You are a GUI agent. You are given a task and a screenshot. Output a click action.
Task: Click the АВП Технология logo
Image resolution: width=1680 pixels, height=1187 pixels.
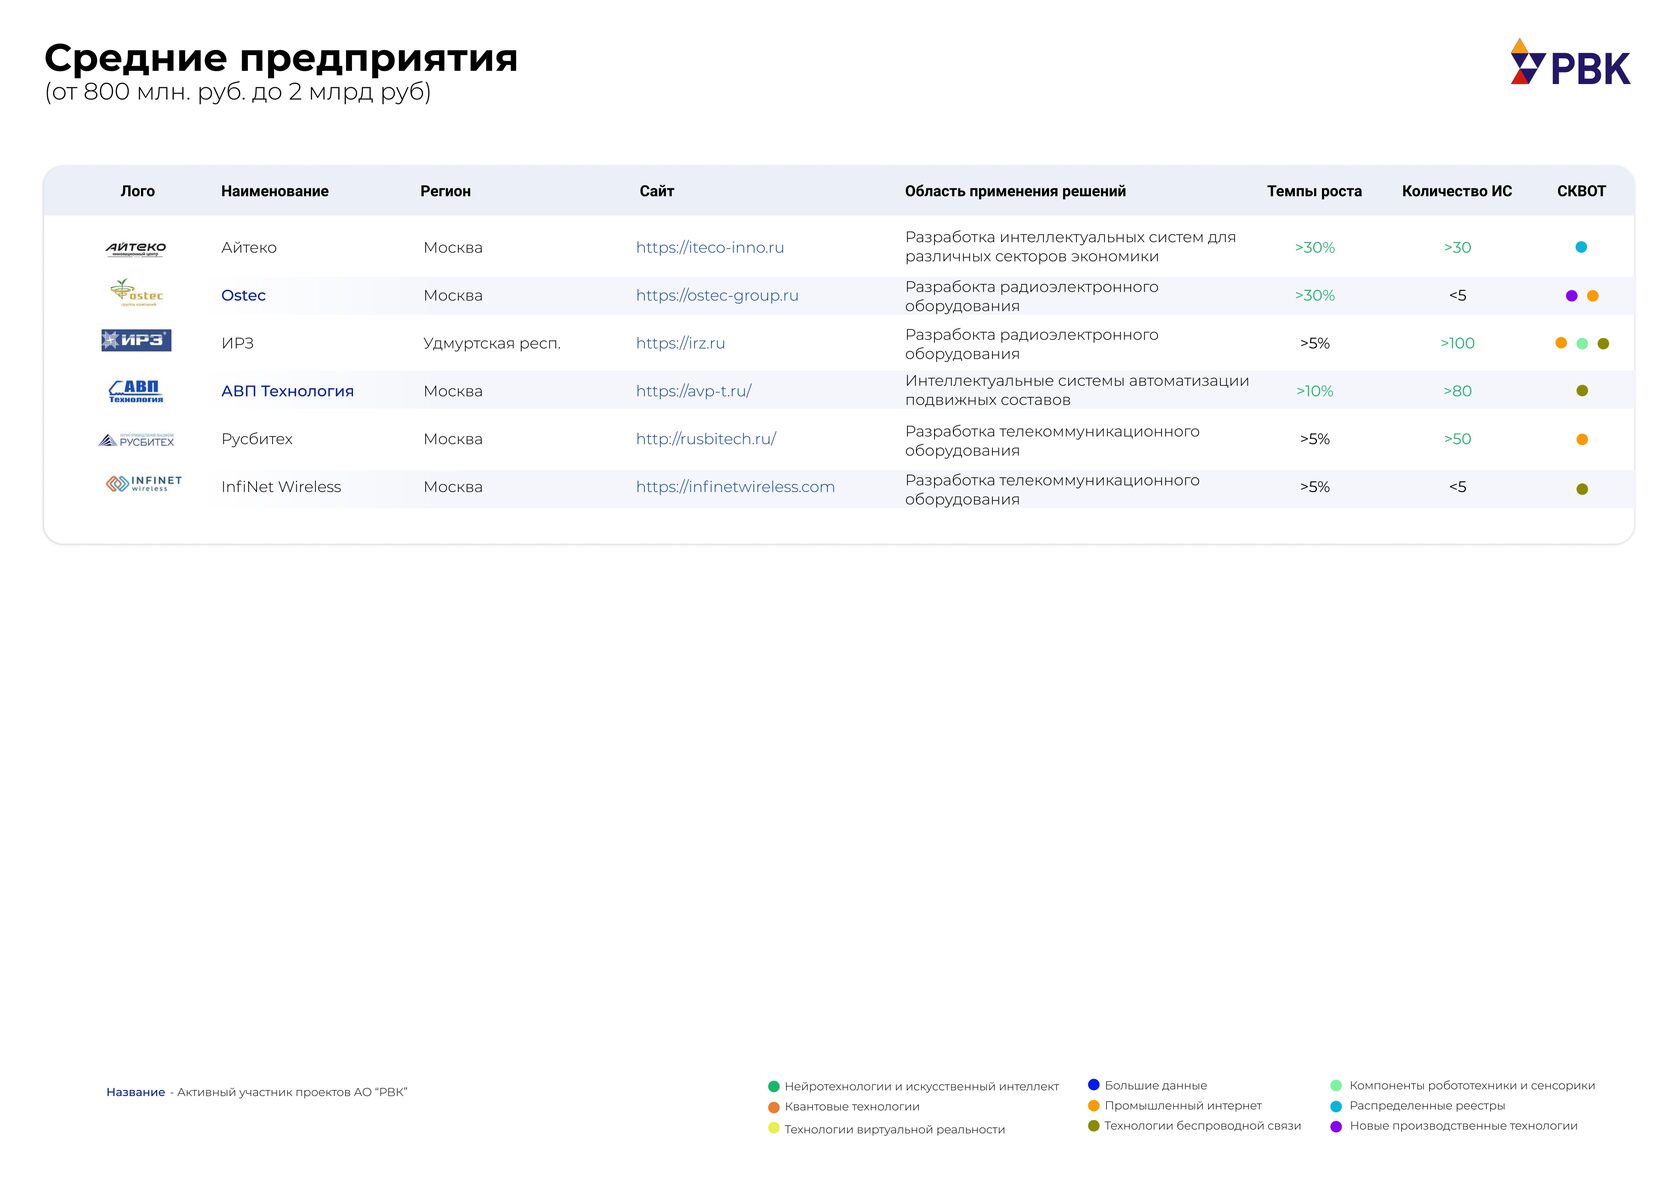pyautogui.click(x=136, y=391)
